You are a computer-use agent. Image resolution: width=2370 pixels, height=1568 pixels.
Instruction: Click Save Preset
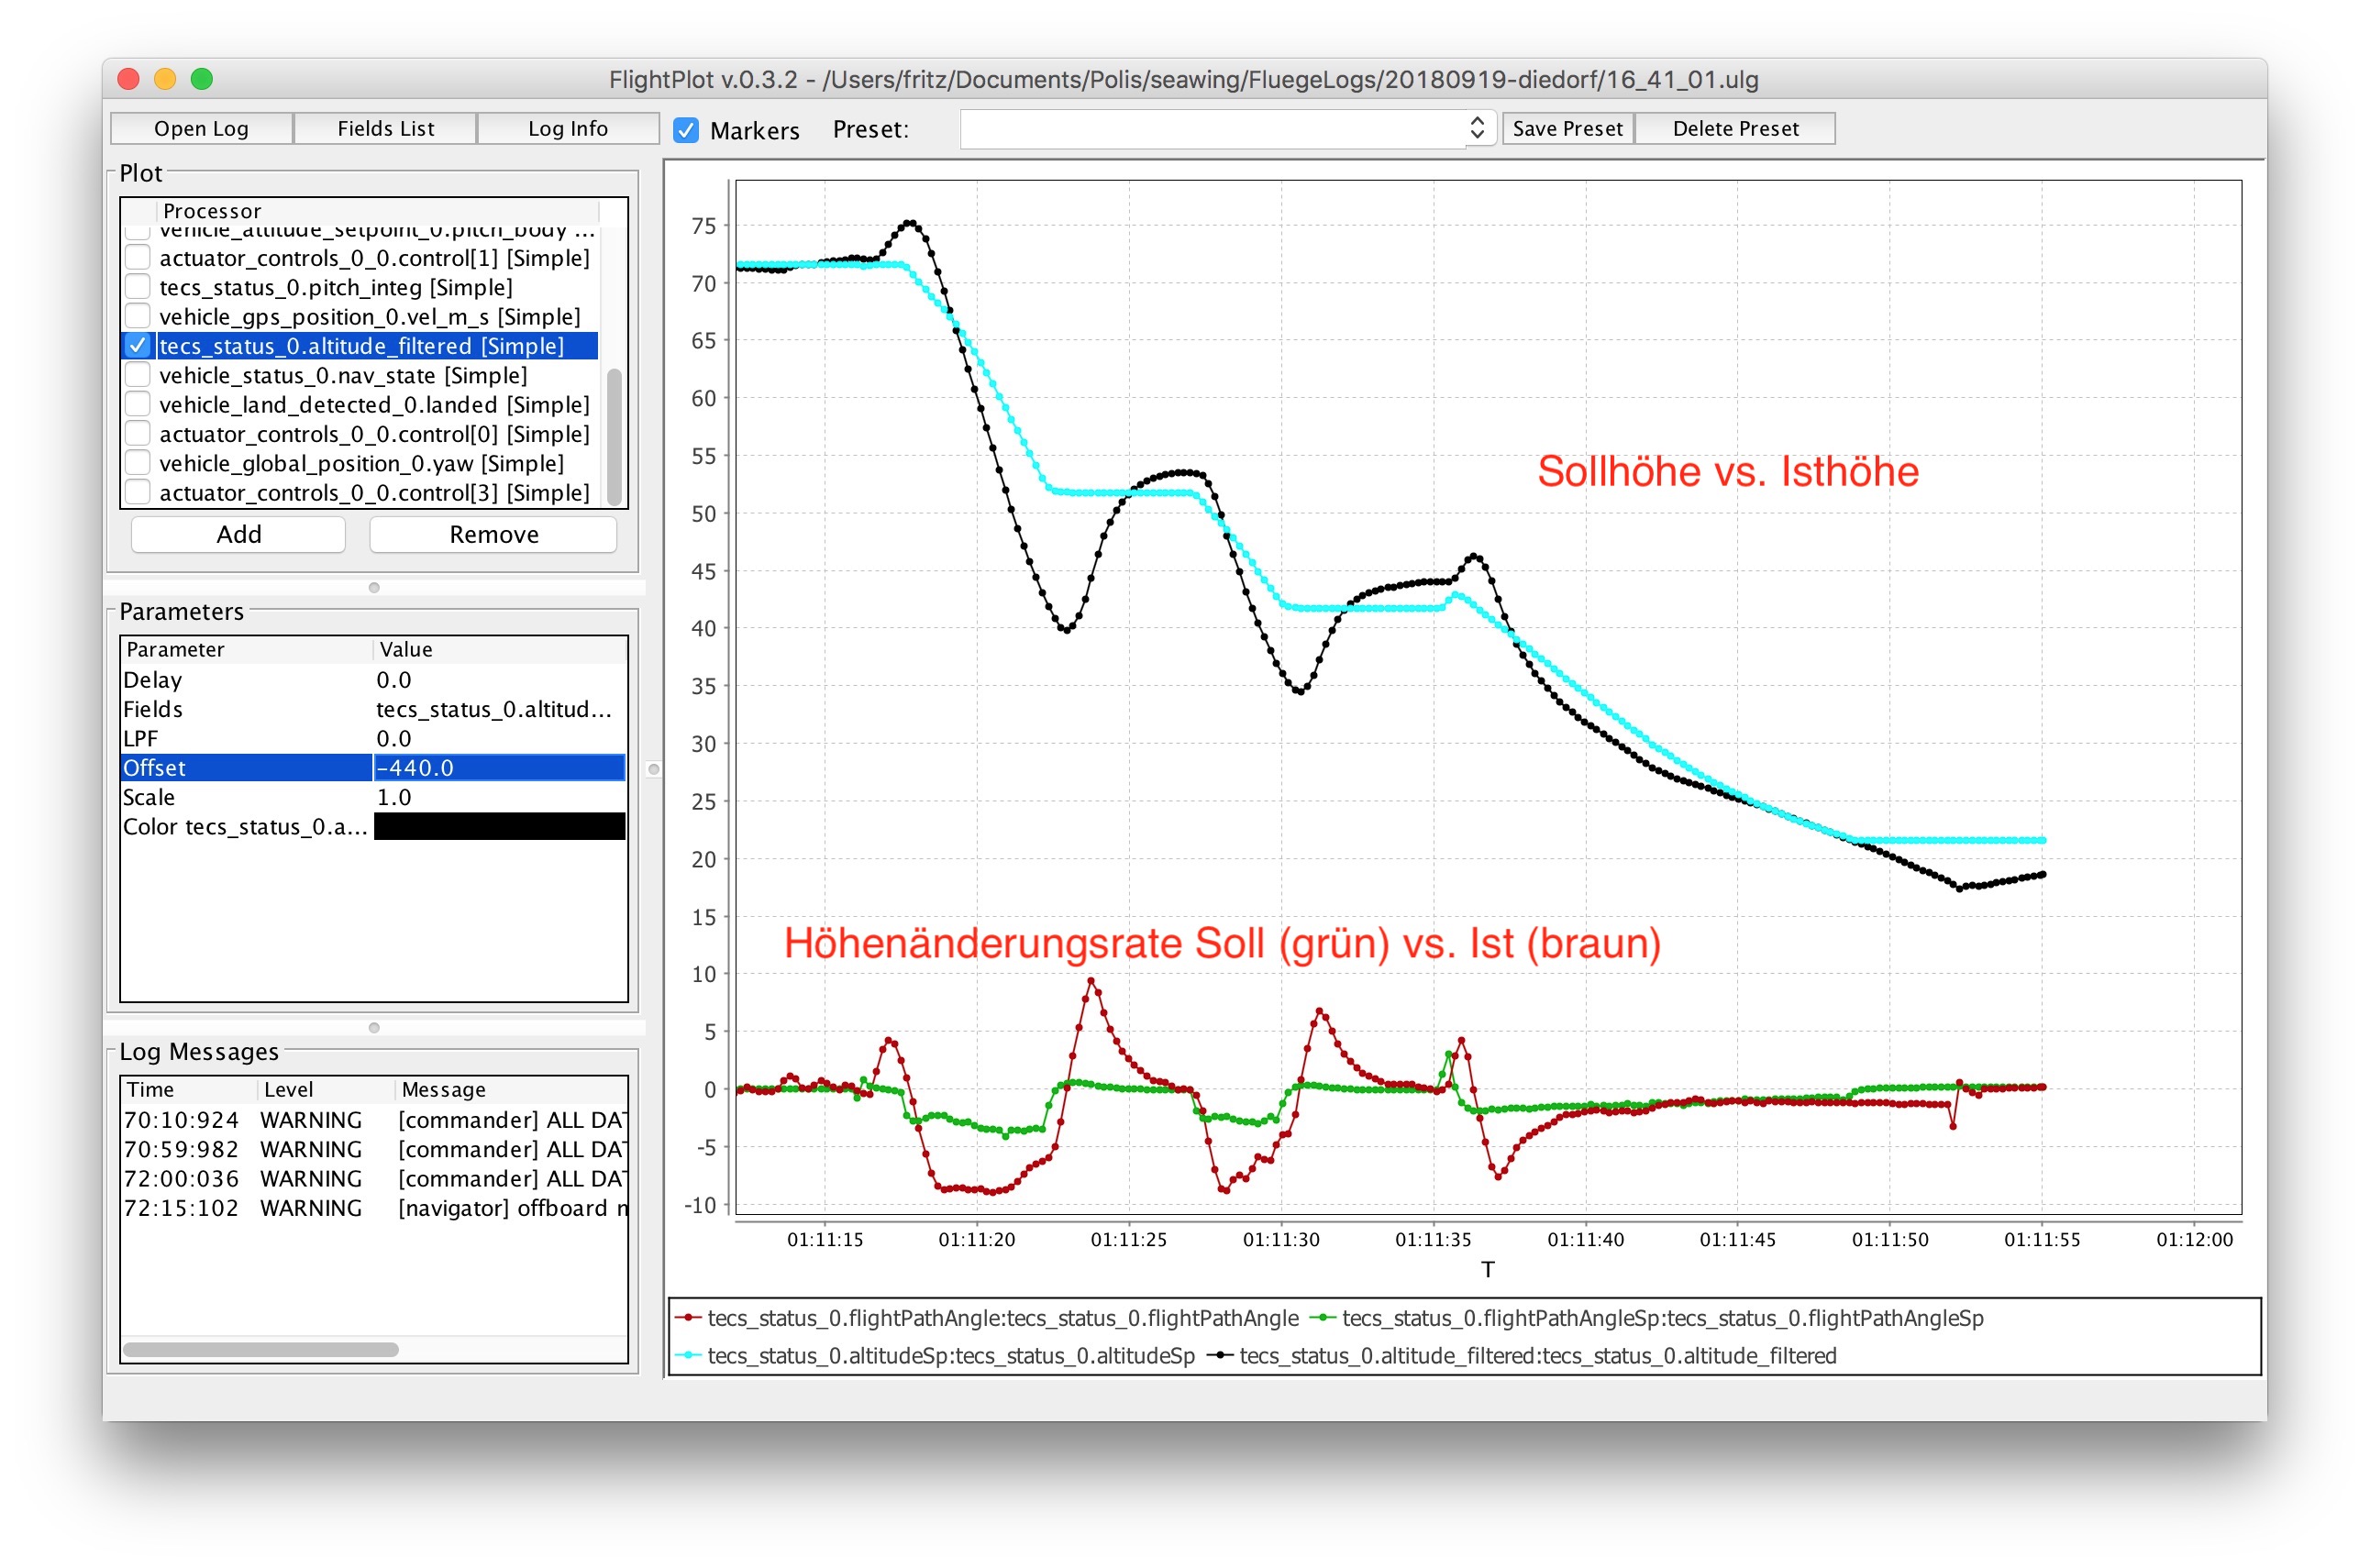point(1567,128)
